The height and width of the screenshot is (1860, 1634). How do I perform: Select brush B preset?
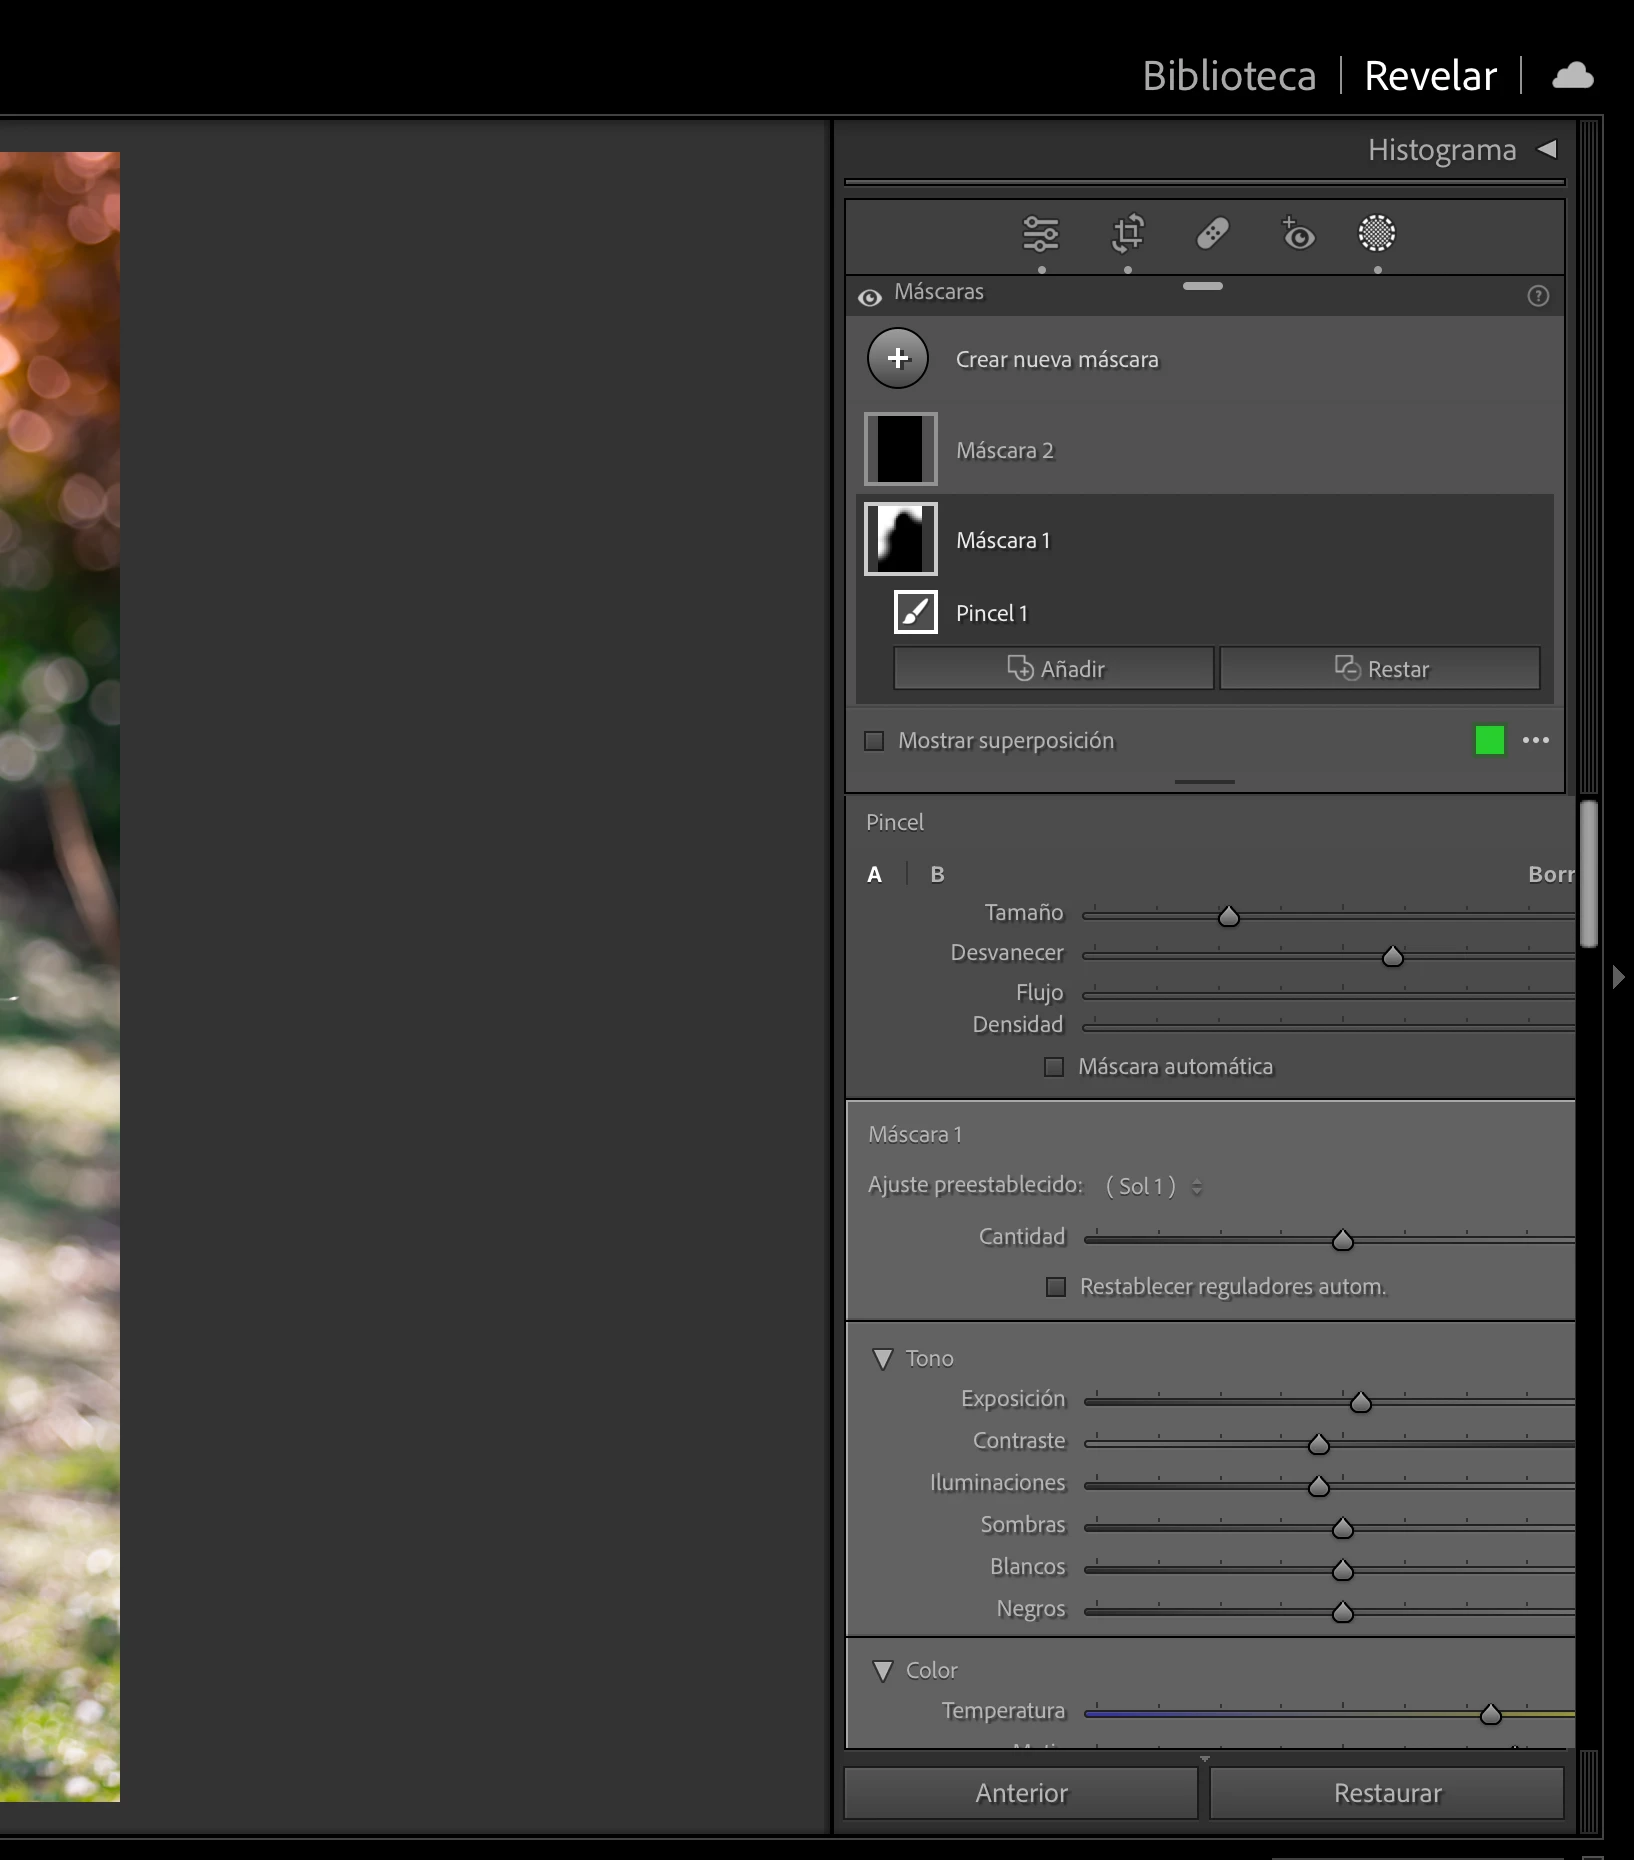937,875
